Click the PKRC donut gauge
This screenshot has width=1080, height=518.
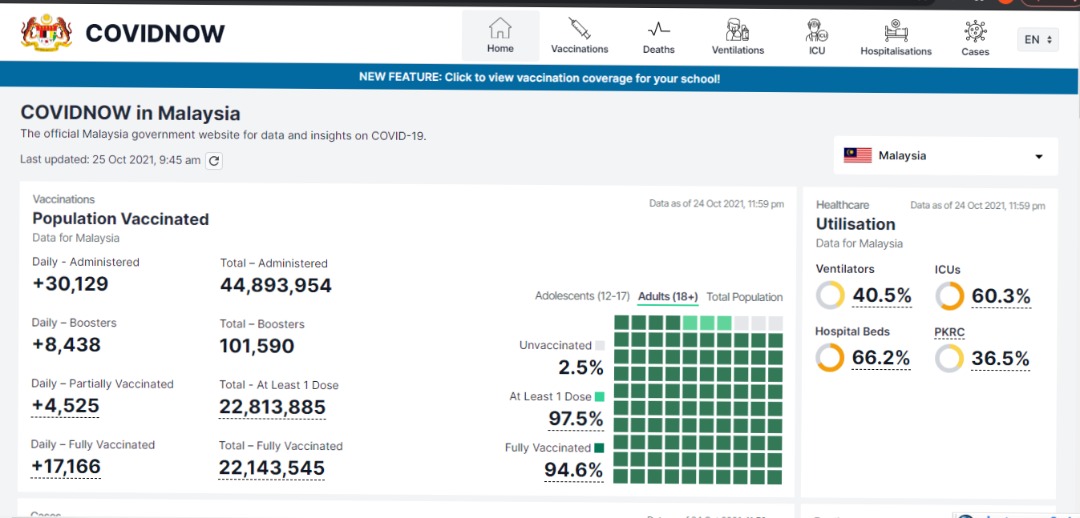[950, 359]
